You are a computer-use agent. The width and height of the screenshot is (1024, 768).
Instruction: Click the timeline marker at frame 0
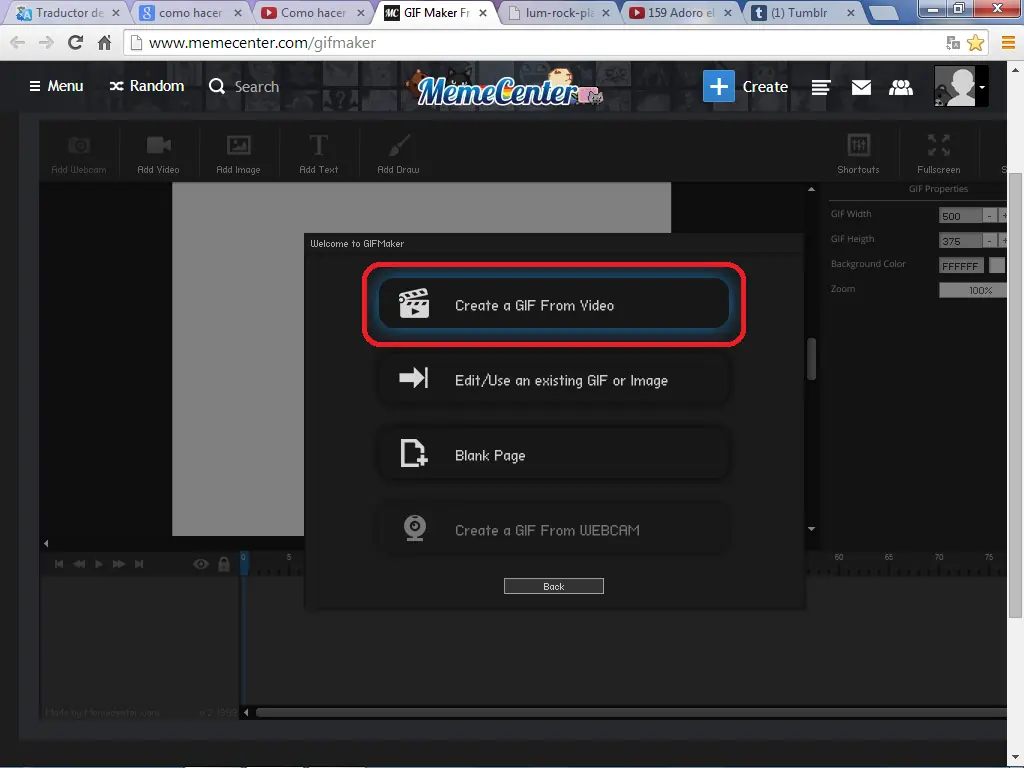pyautogui.click(x=244, y=562)
